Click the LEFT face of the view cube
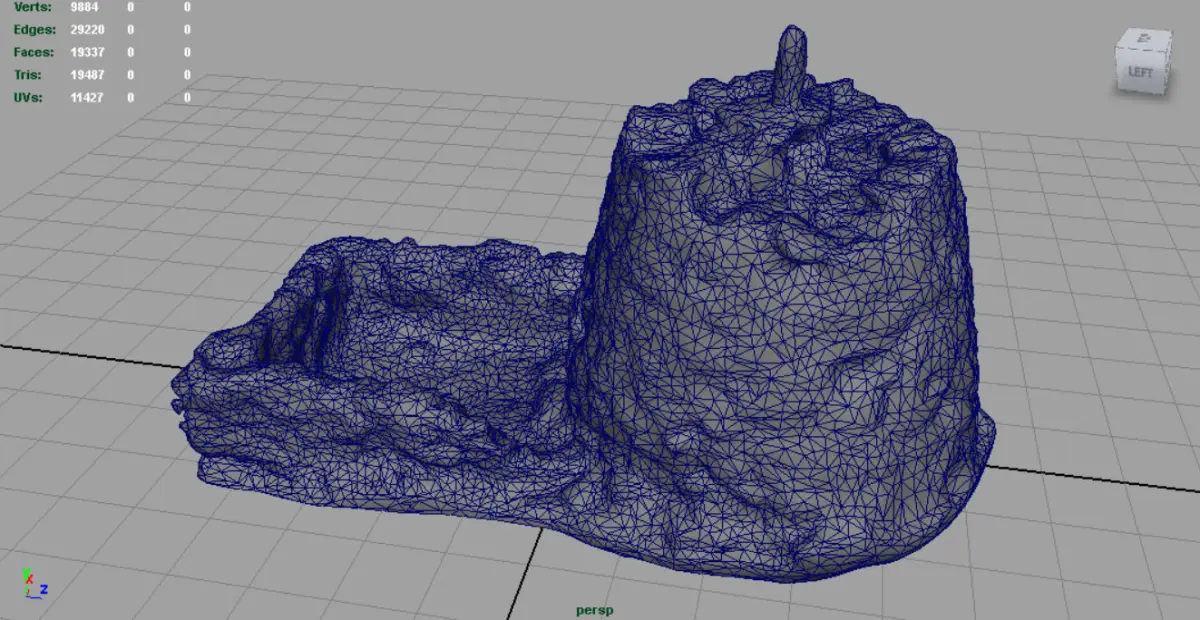 (x=1140, y=71)
